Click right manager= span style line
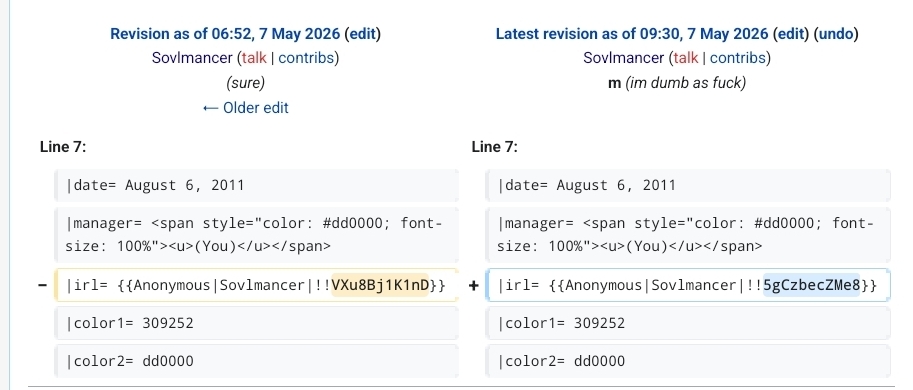913x390 pixels. coord(688,235)
